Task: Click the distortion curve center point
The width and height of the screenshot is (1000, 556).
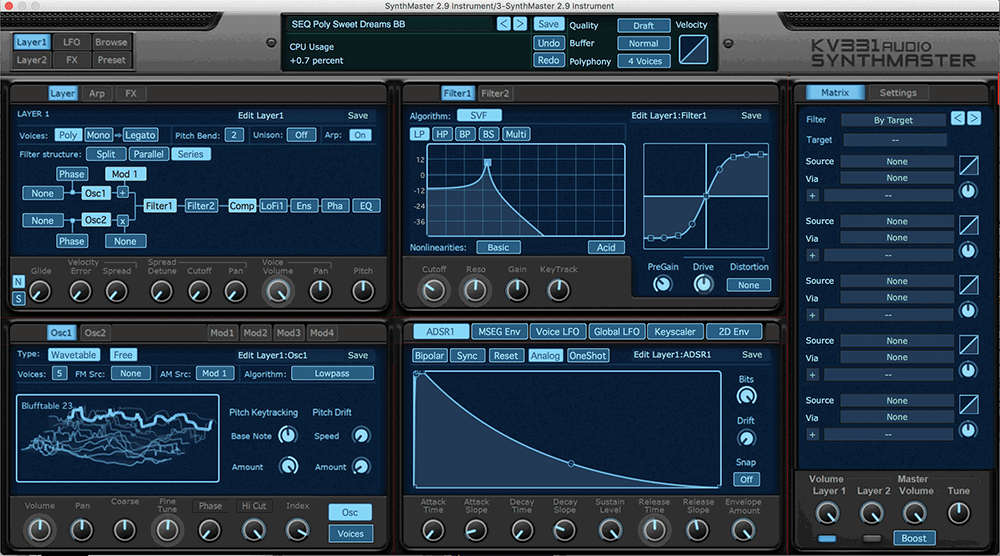Action: tap(706, 196)
